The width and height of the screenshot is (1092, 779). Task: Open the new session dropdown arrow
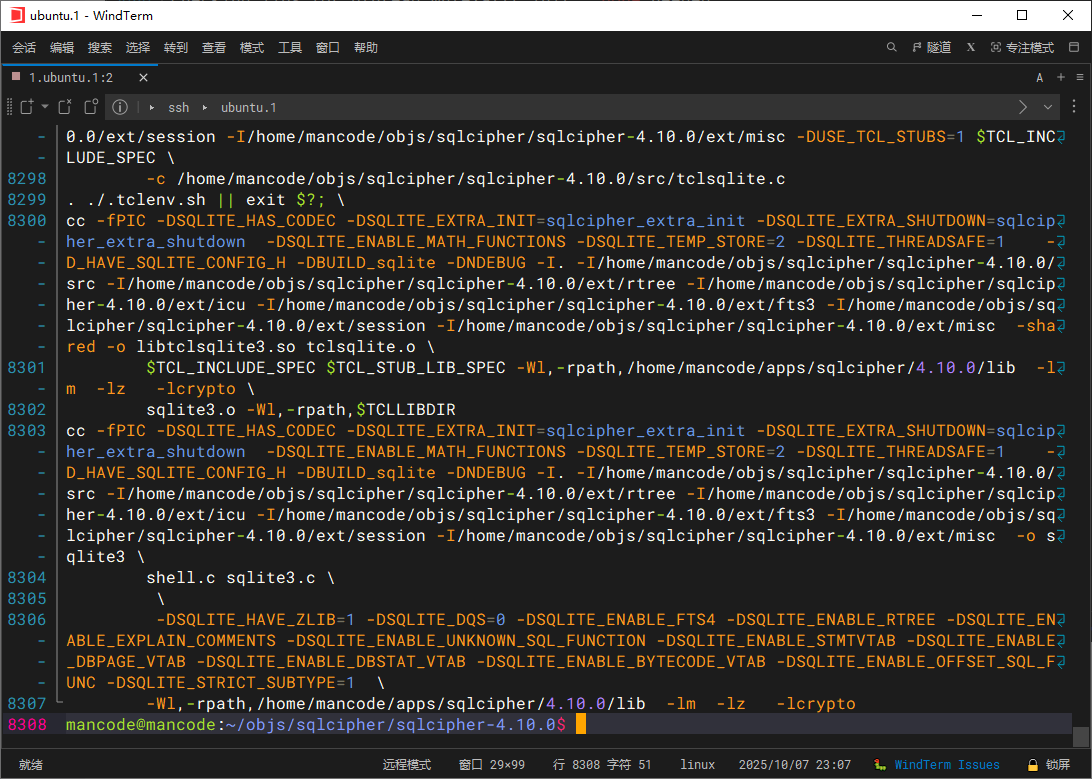[43, 107]
